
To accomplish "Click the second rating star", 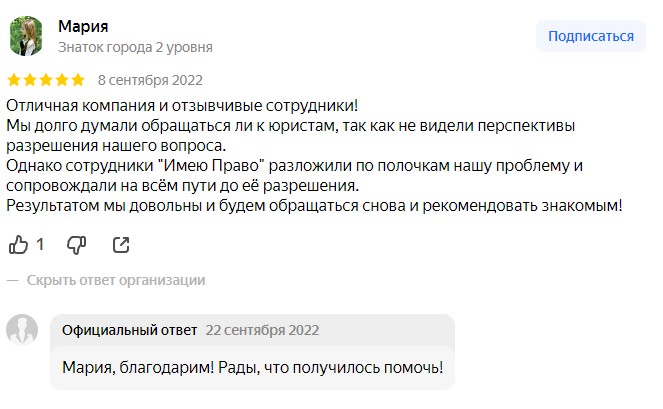I will [x=30, y=79].
